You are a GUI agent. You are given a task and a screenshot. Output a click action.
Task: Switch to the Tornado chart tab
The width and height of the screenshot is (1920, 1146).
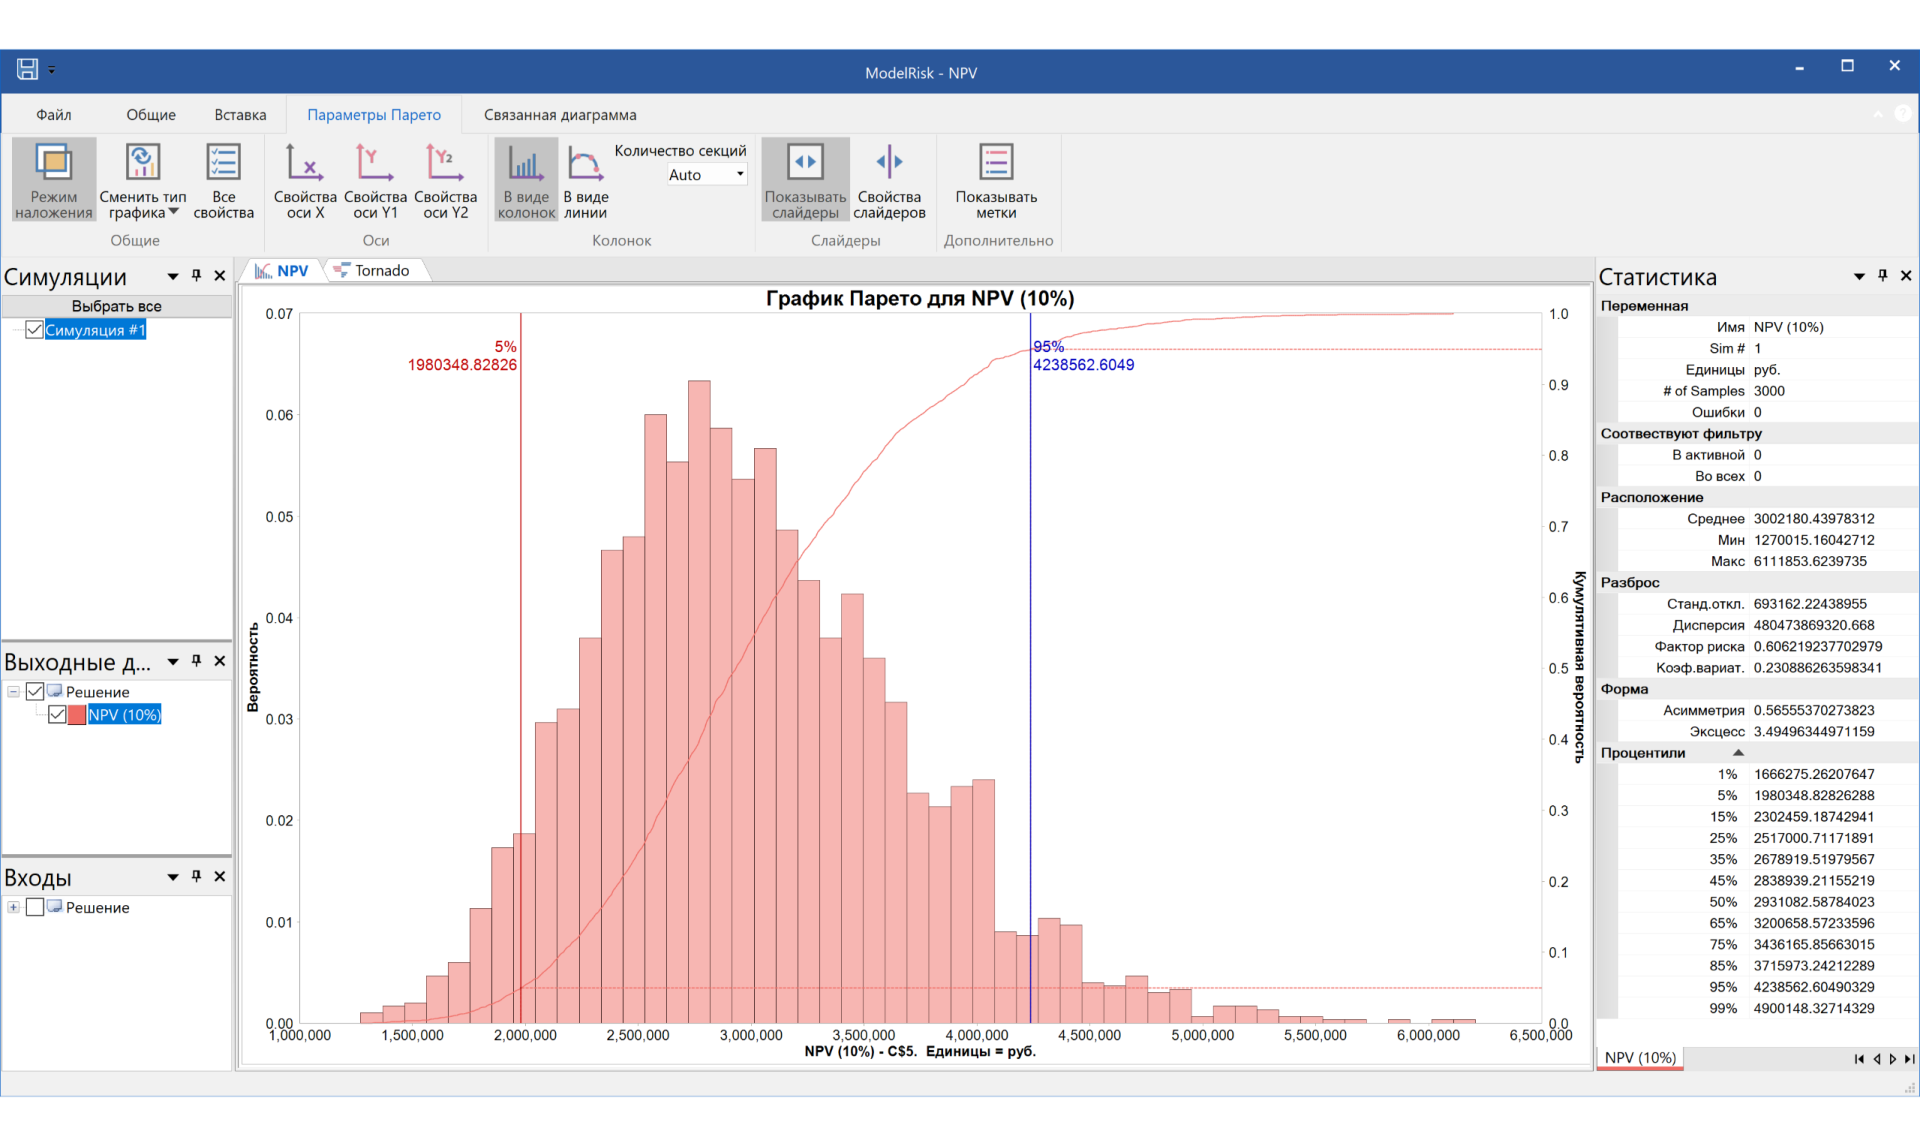pyautogui.click(x=380, y=270)
